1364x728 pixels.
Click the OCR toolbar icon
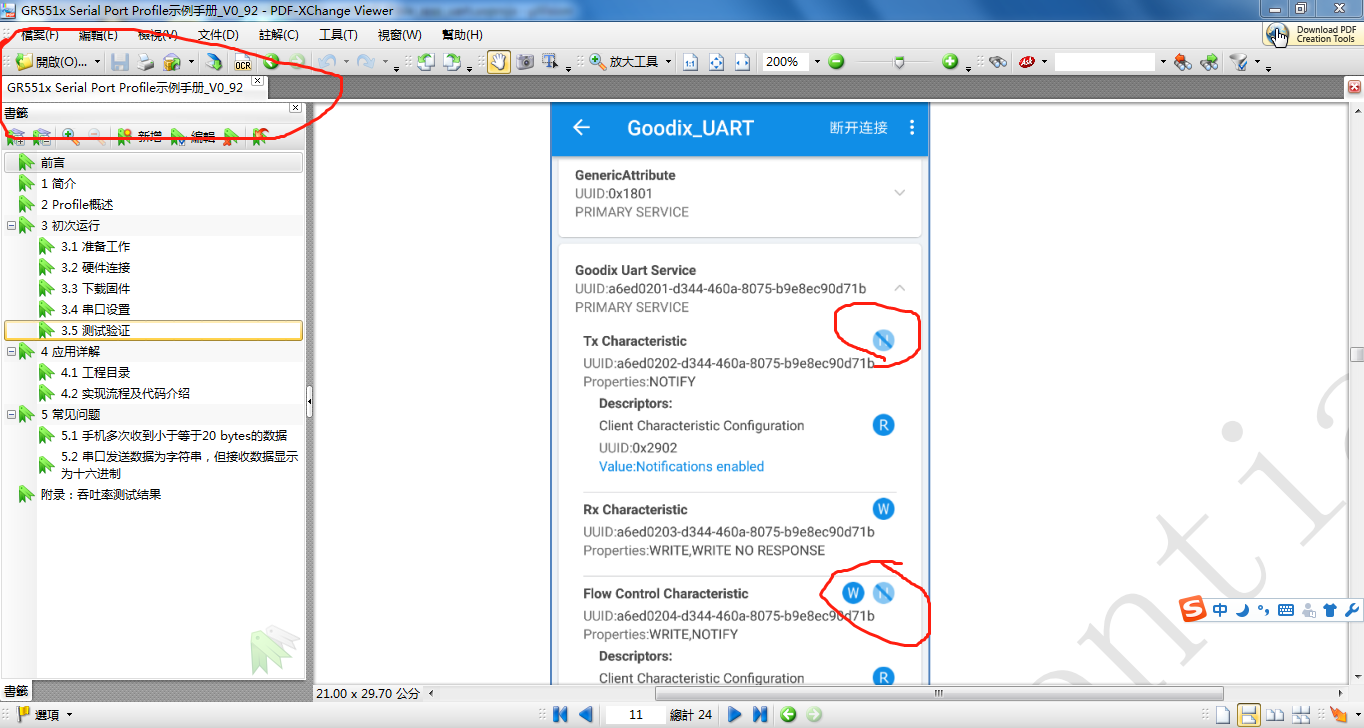click(x=243, y=63)
